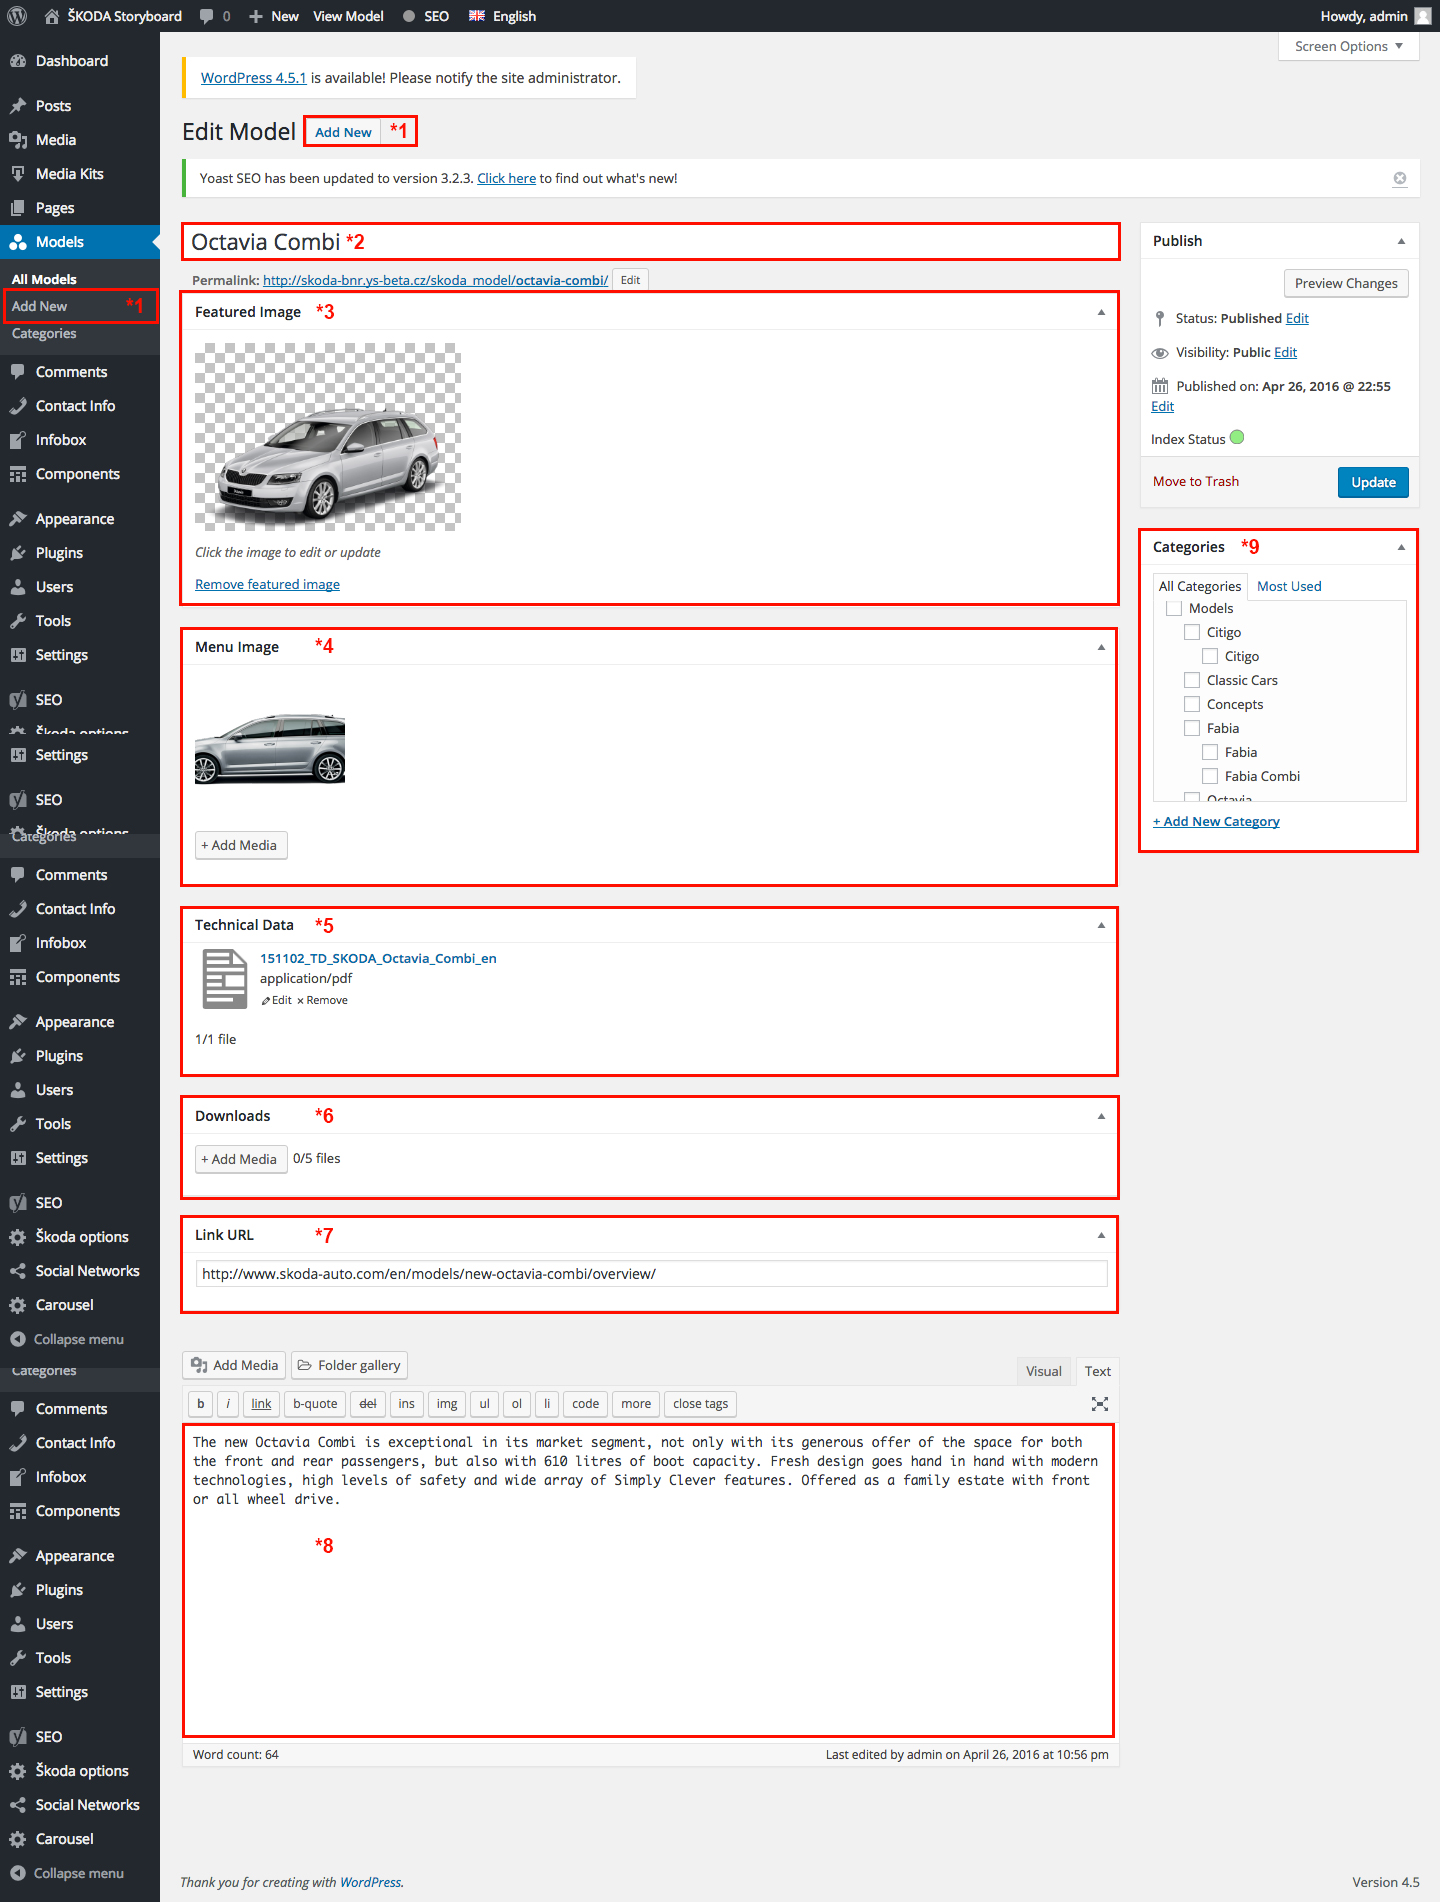Click the ins quicktag button
1440x1902 pixels.
click(x=406, y=1404)
